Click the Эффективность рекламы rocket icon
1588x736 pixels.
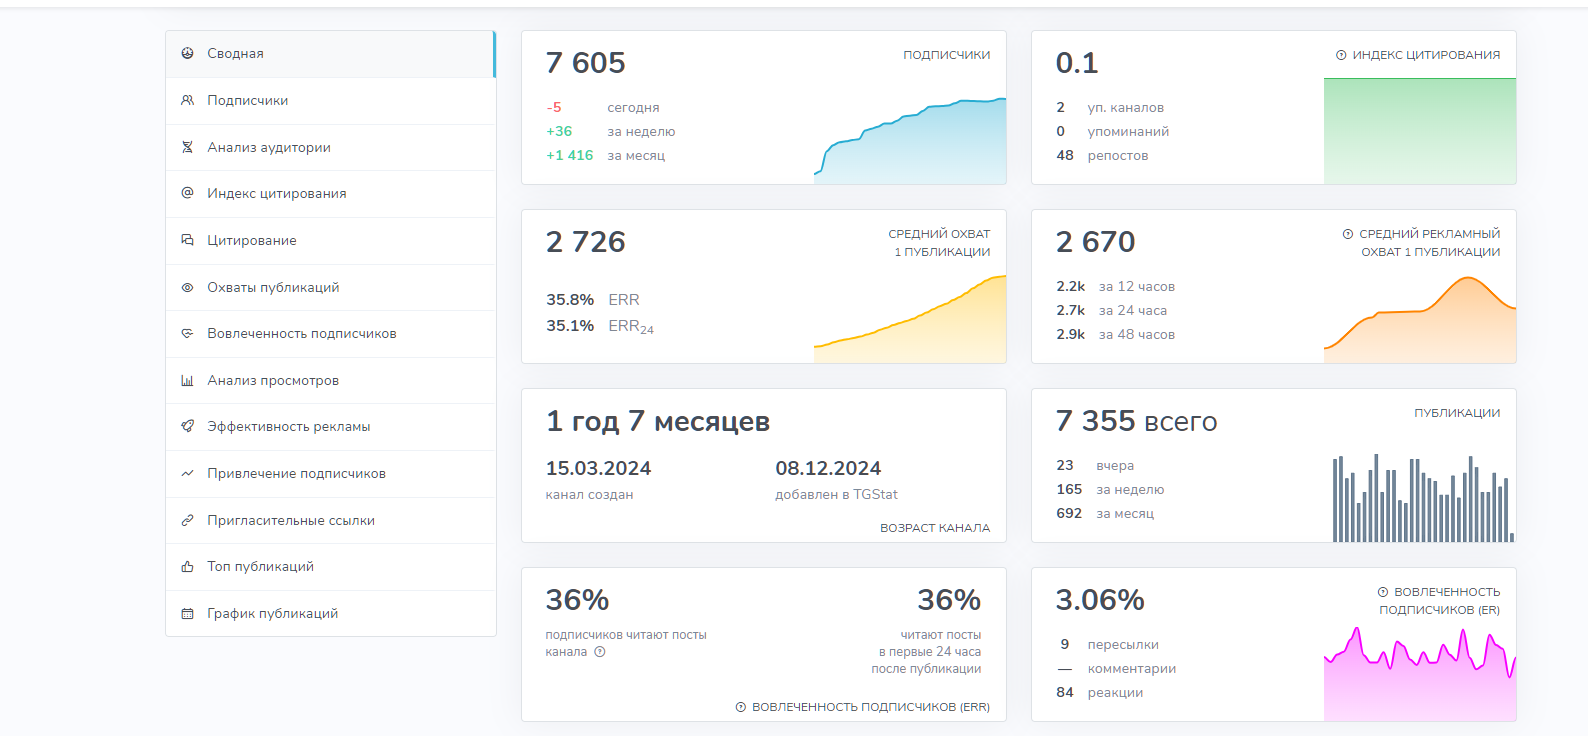[x=187, y=427]
